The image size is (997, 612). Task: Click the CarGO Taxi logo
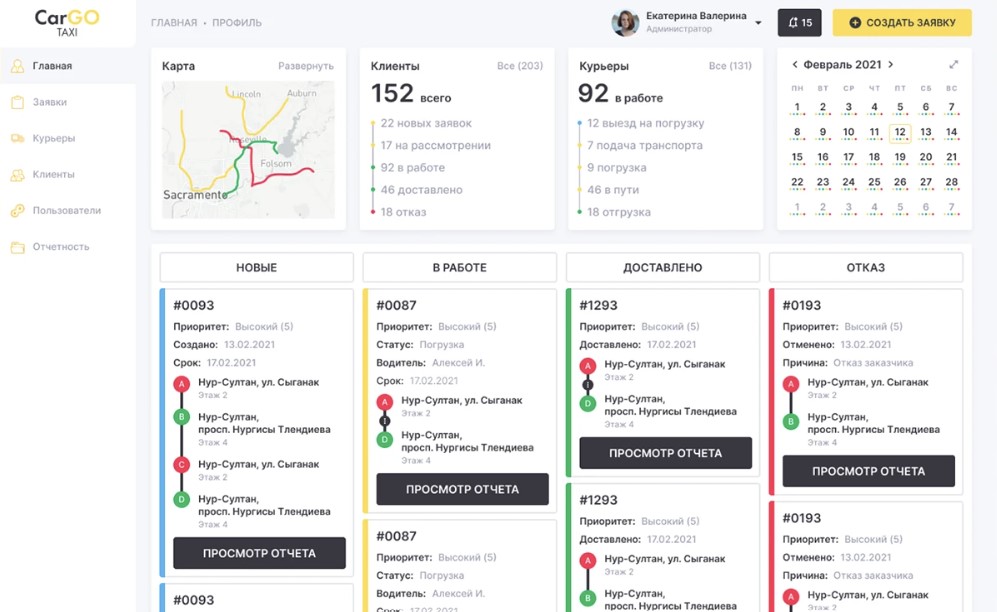[x=67, y=22]
